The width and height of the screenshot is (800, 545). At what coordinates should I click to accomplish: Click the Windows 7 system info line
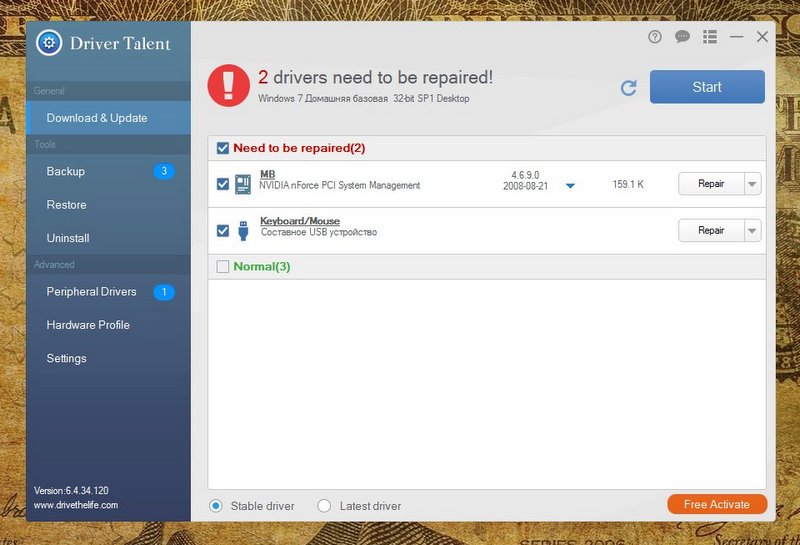coord(364,98)
